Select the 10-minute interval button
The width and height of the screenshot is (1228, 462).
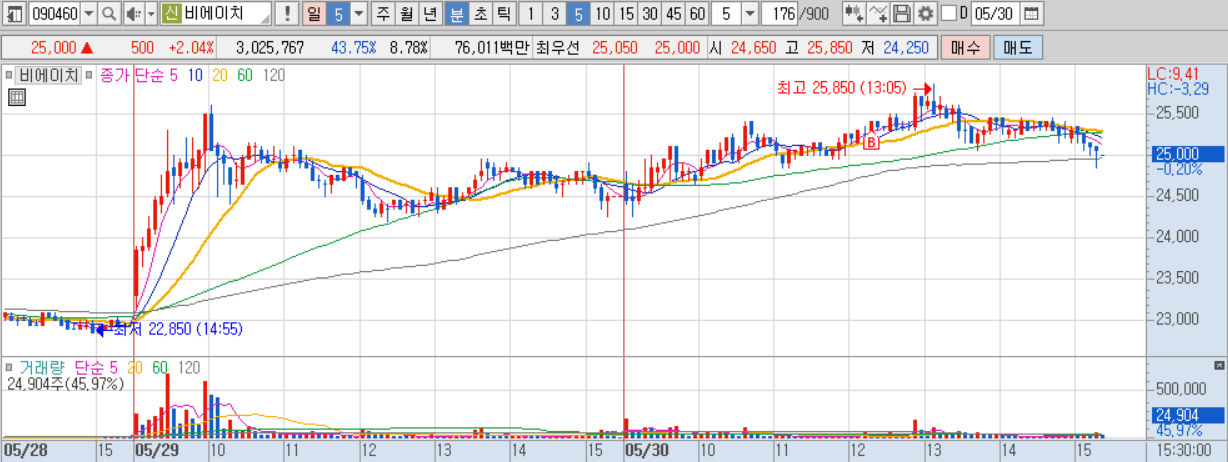pos(602,14)
